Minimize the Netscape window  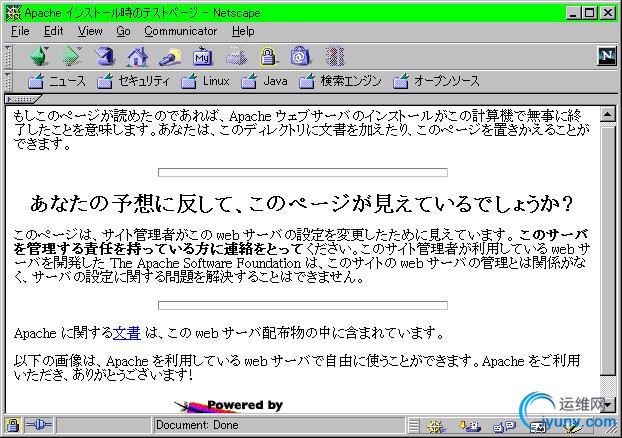(572, 13)
